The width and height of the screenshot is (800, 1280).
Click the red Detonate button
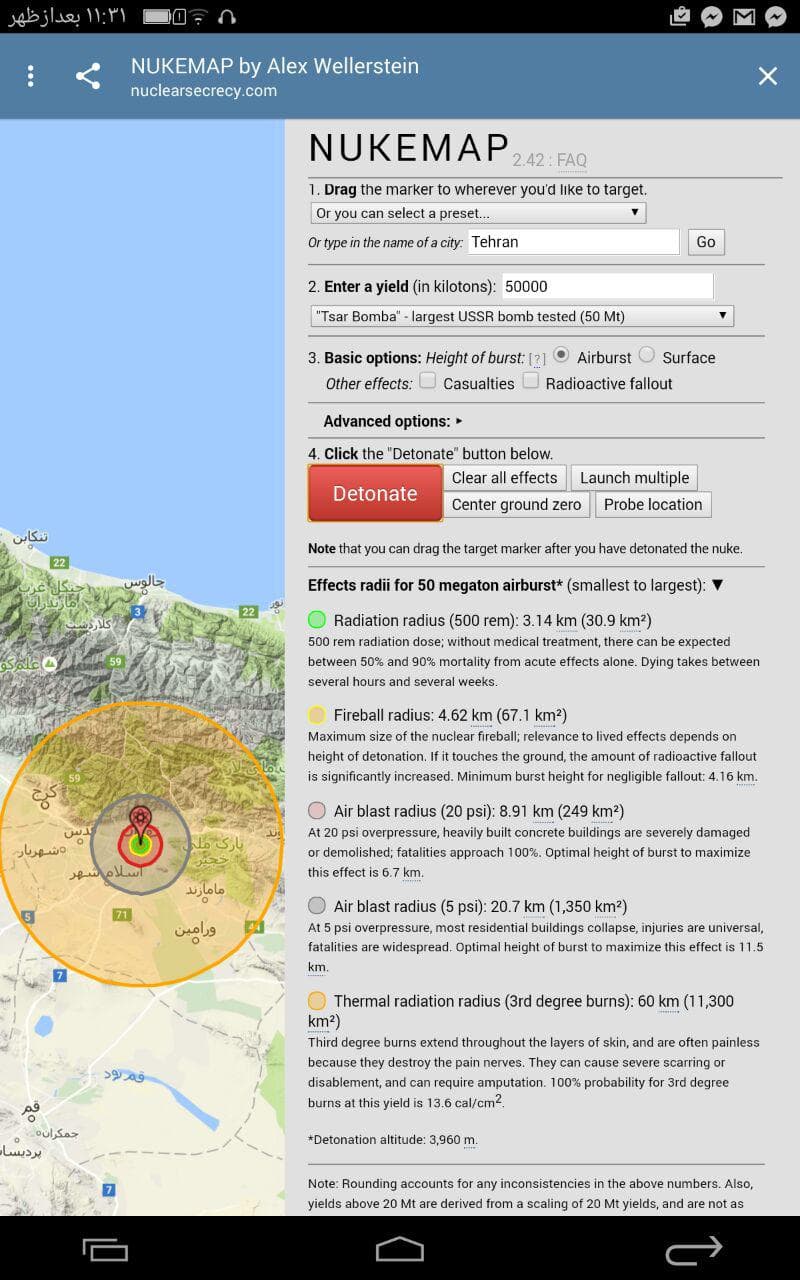pos(375,493)
